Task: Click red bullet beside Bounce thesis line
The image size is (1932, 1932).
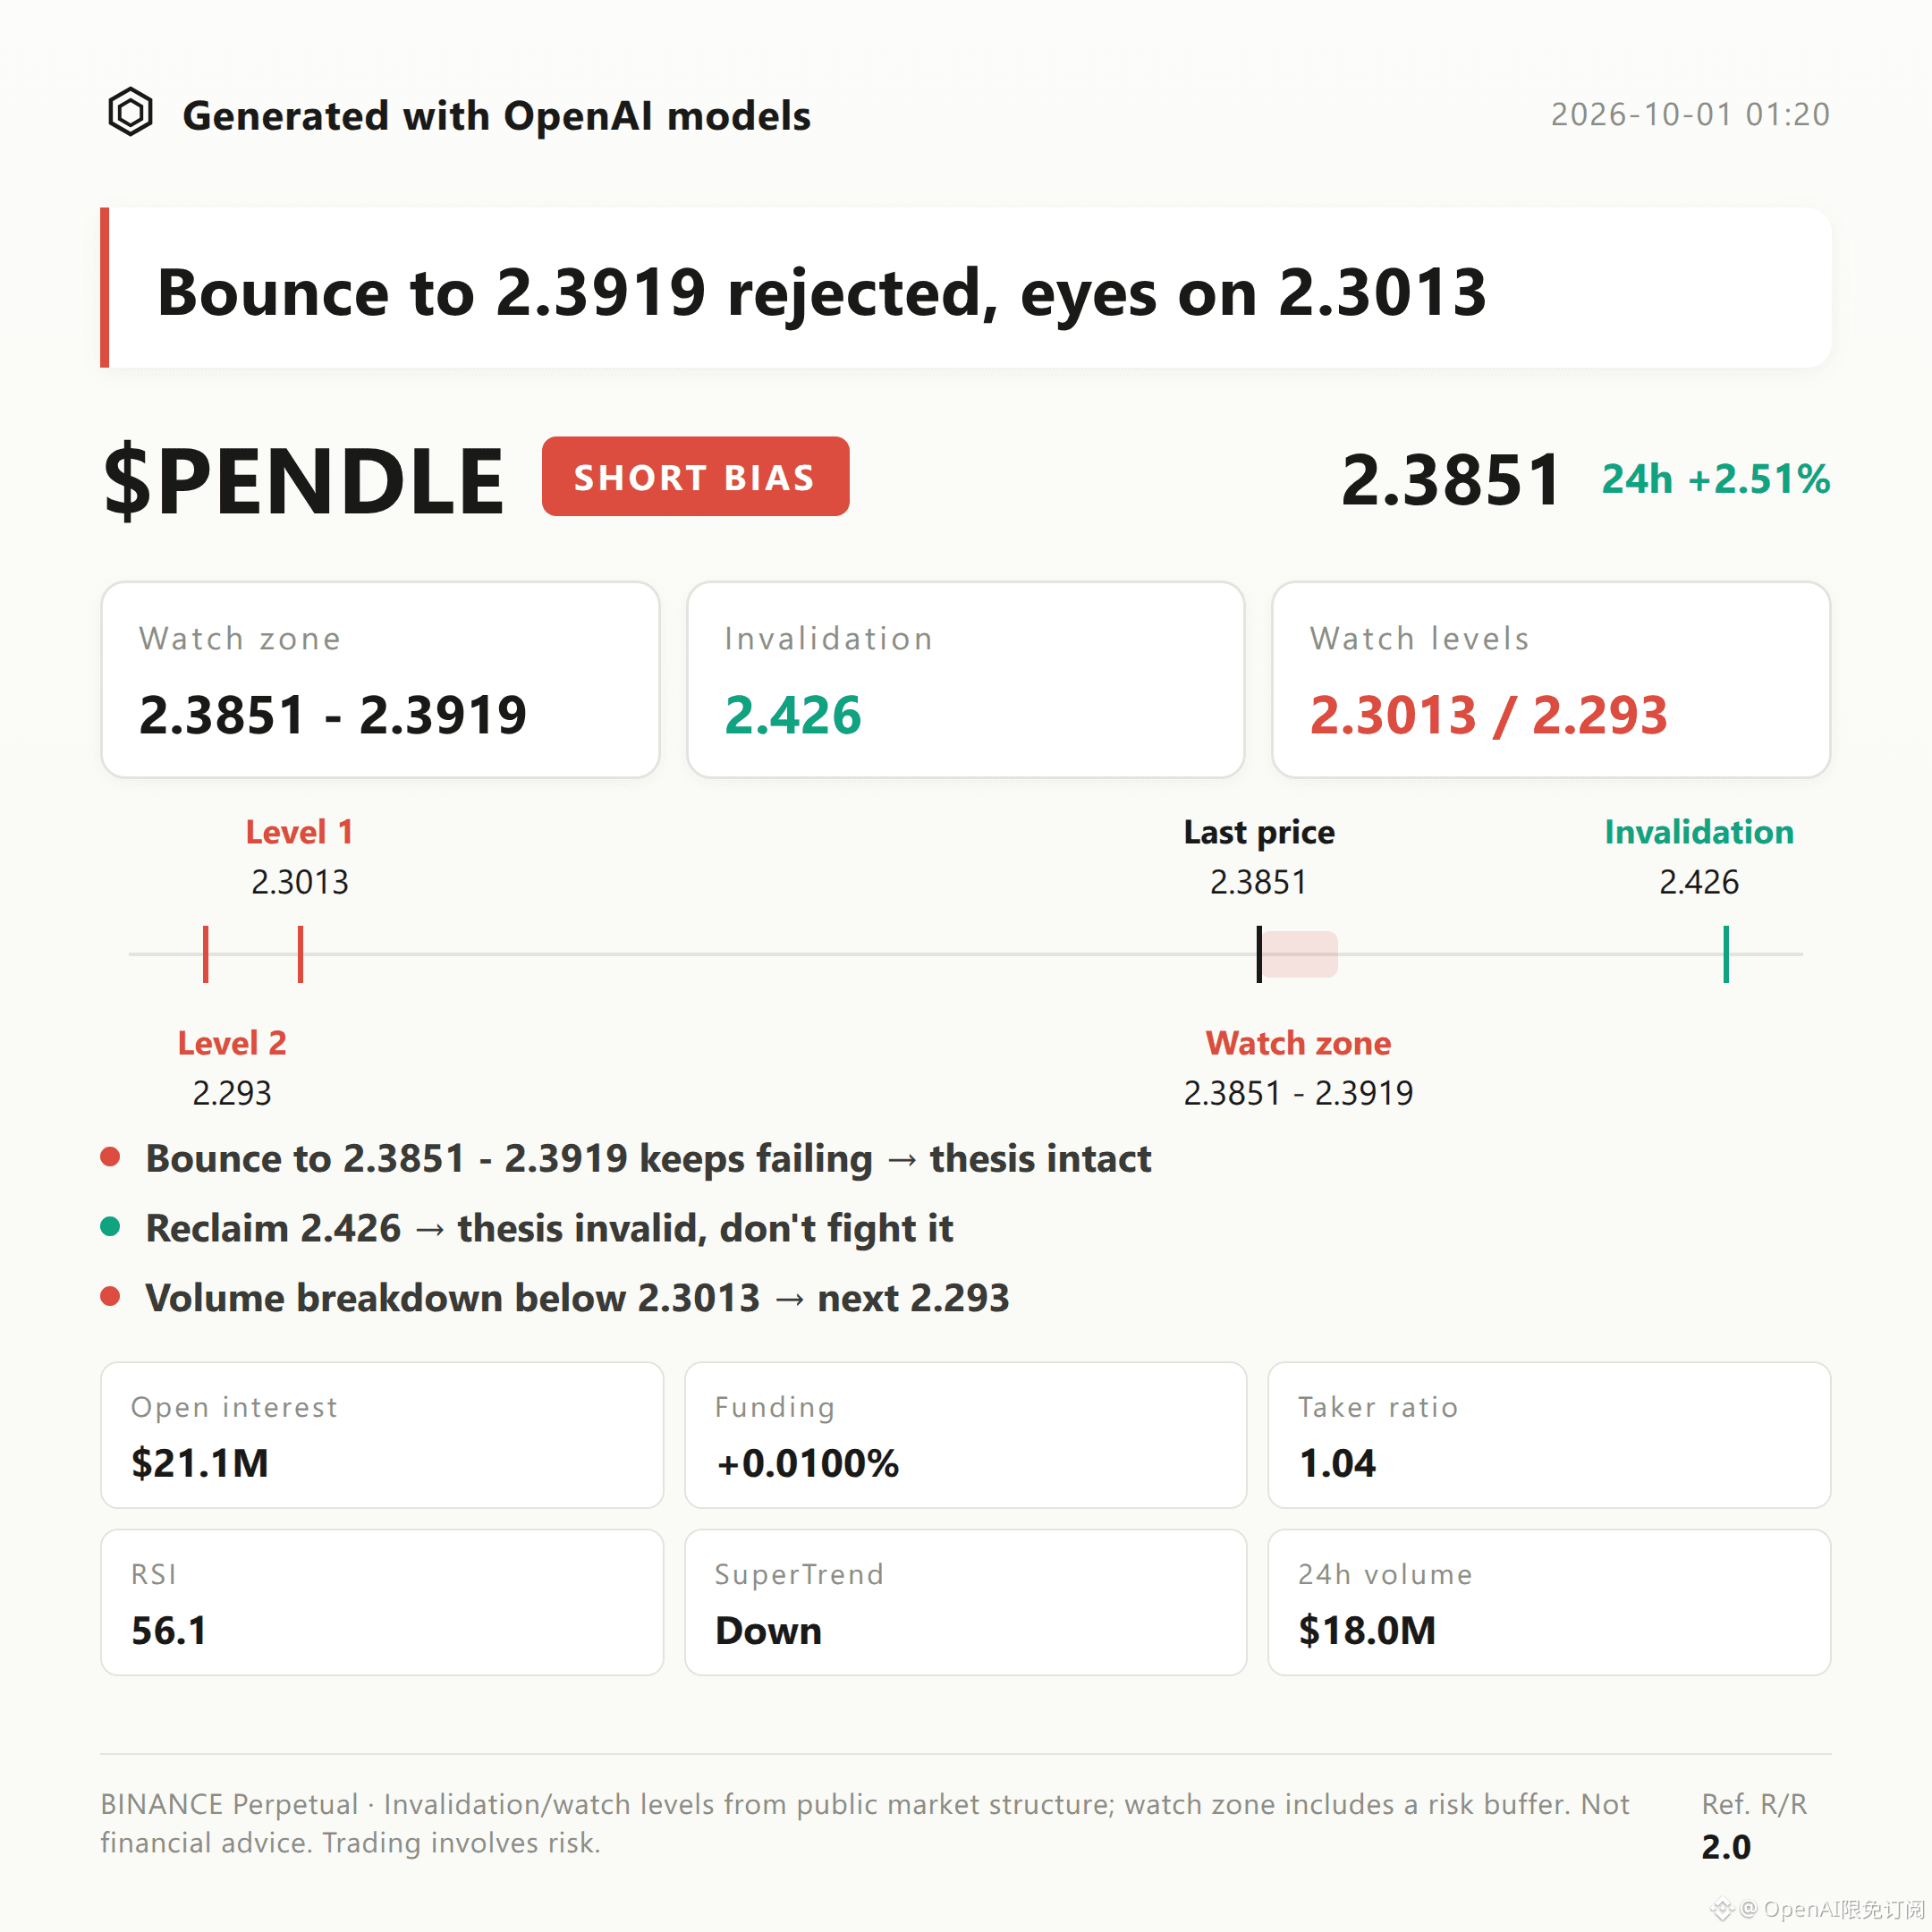Action: pyautogui.click(x=111, y=1157)
